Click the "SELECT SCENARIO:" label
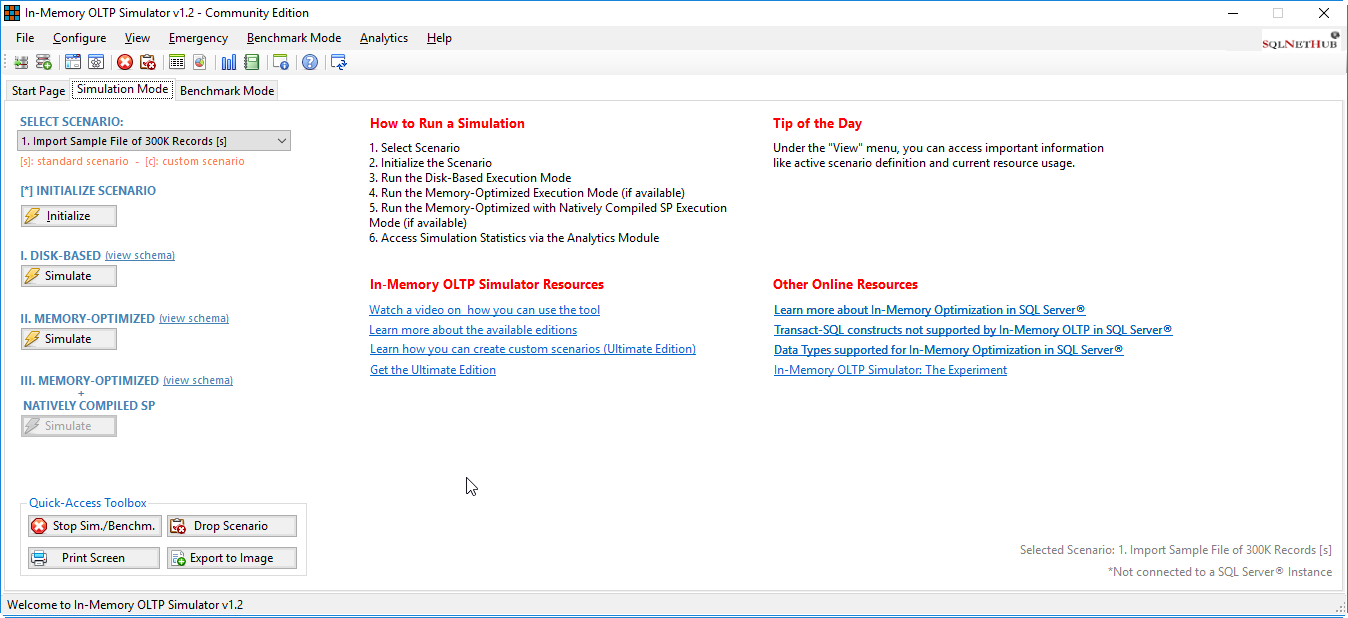The width and height of the screenshot is (1348, 618). tap(72, 122)
